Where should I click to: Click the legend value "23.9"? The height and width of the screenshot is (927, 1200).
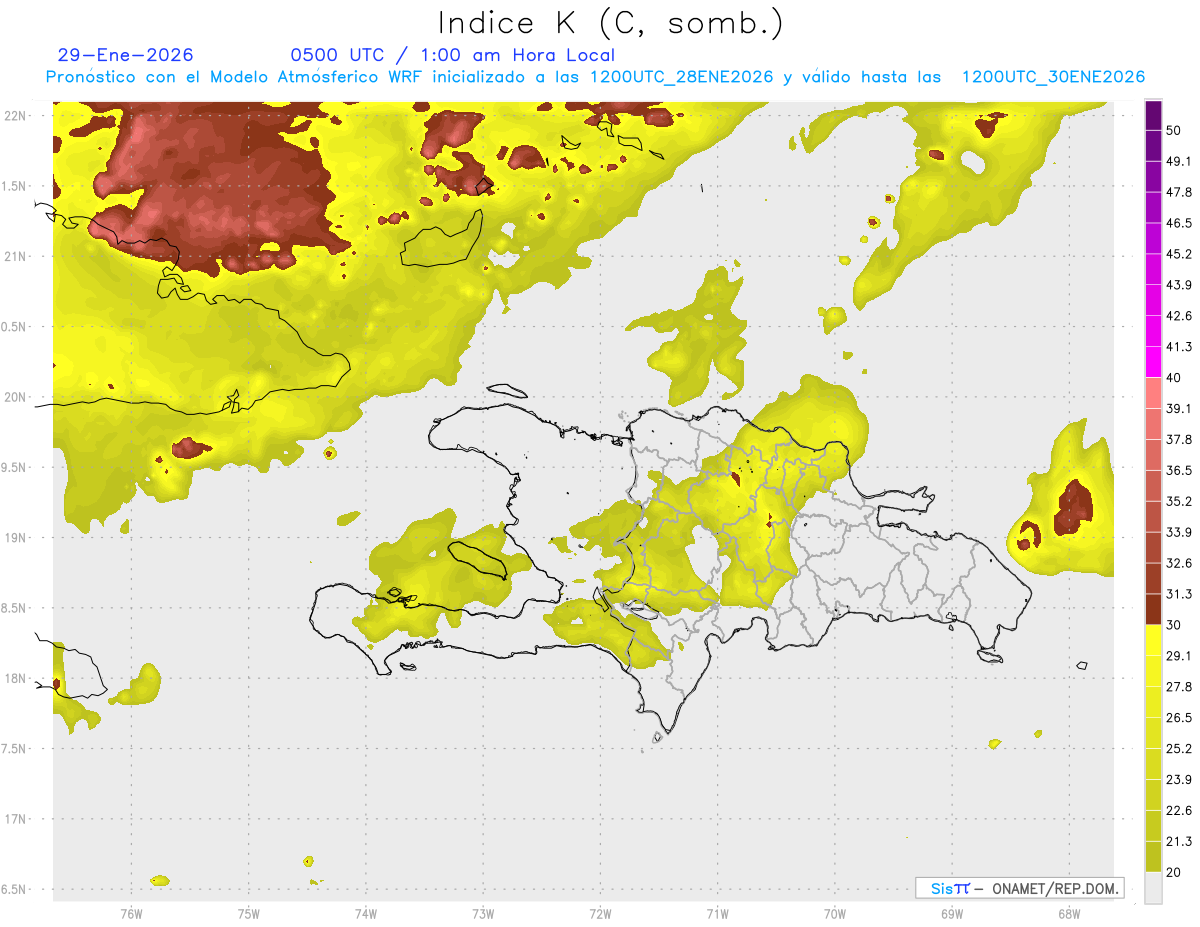click(x=1179, y=779)
